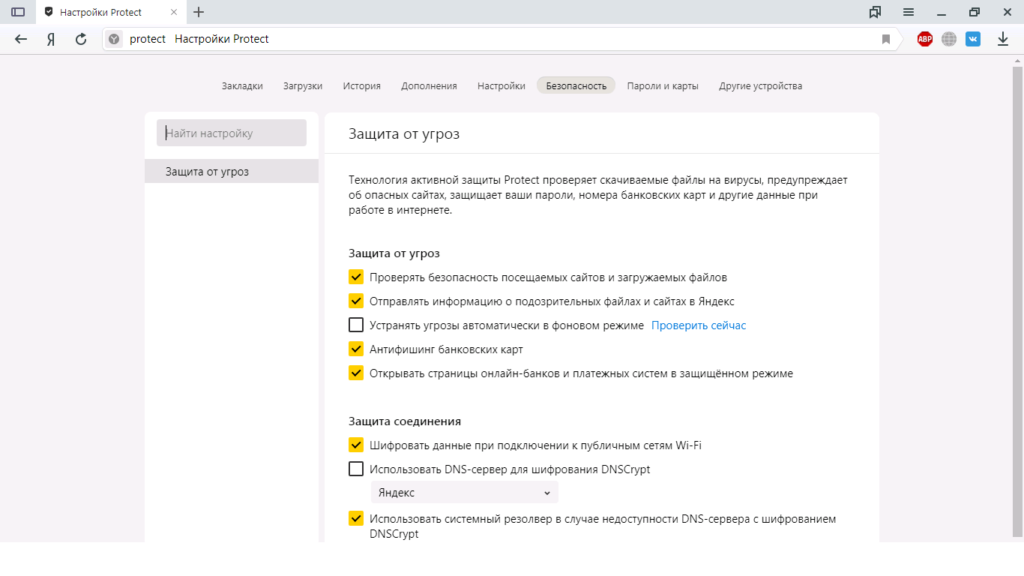The height and width of the screenshot is (576, 1024).
Task: Toggle системный резолвер checkbox
Action: tap(356, 519)
